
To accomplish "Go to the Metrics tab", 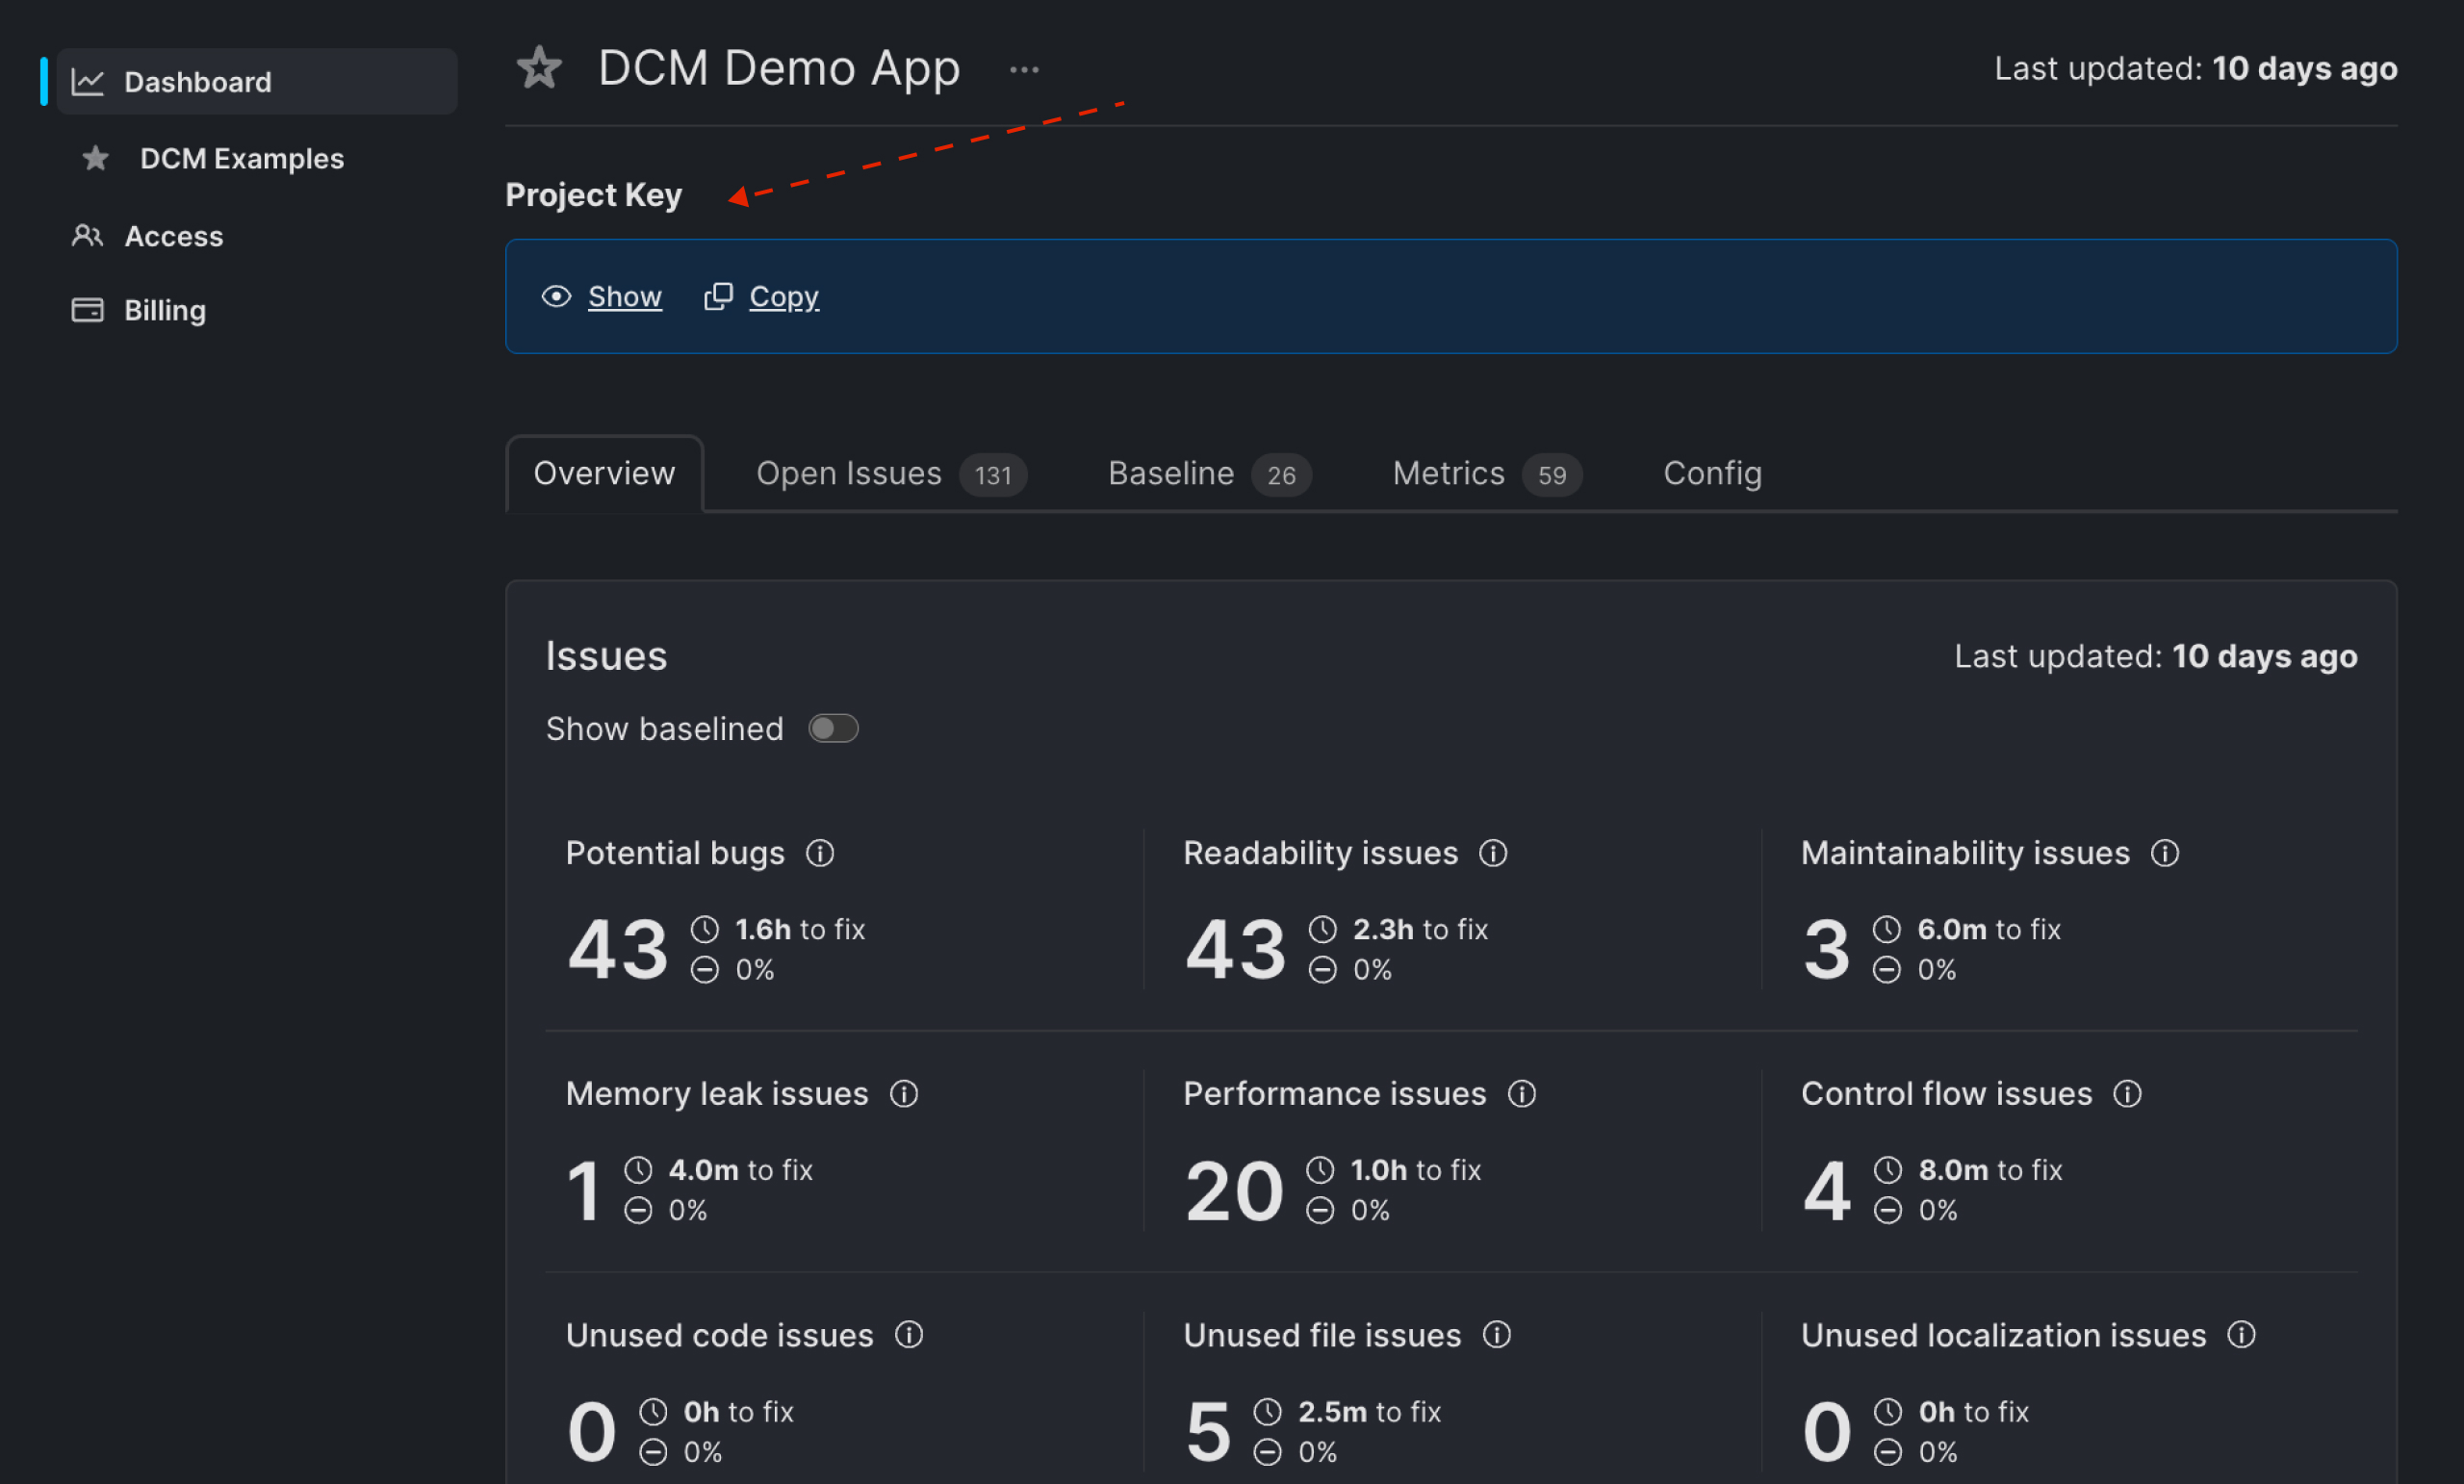I will coord(1487,474).
